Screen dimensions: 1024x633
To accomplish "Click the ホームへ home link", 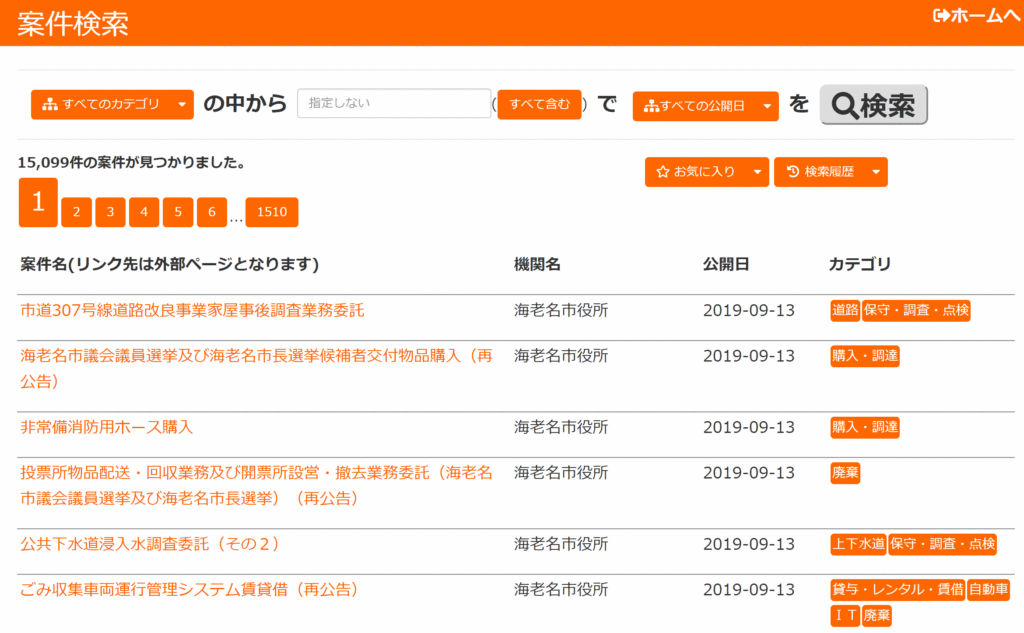I will click(975, 15).
